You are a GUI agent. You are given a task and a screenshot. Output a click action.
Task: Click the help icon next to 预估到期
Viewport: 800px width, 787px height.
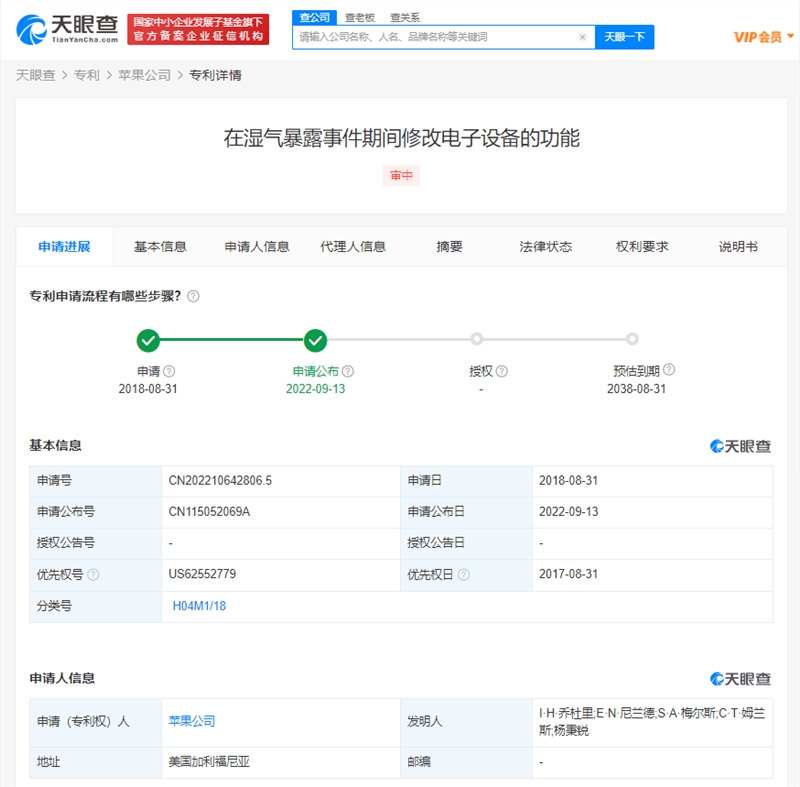pos(669,369)
